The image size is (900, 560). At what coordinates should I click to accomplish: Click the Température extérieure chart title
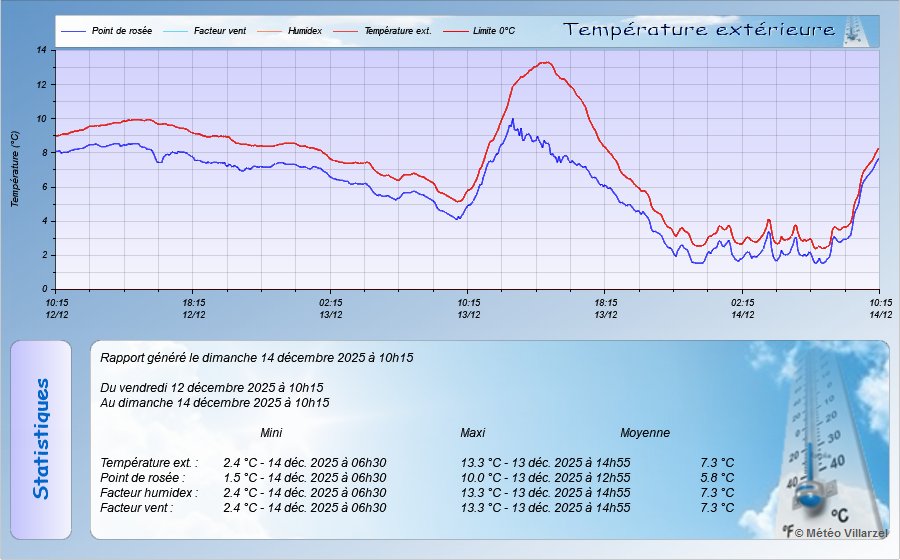point(699,30)
